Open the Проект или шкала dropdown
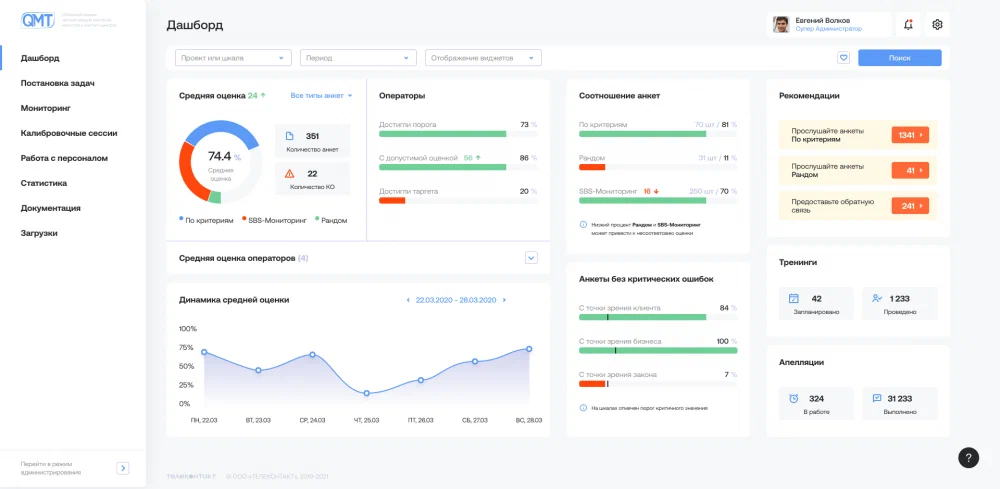This screenshot has width=1000, height=489. click(234, 58)
